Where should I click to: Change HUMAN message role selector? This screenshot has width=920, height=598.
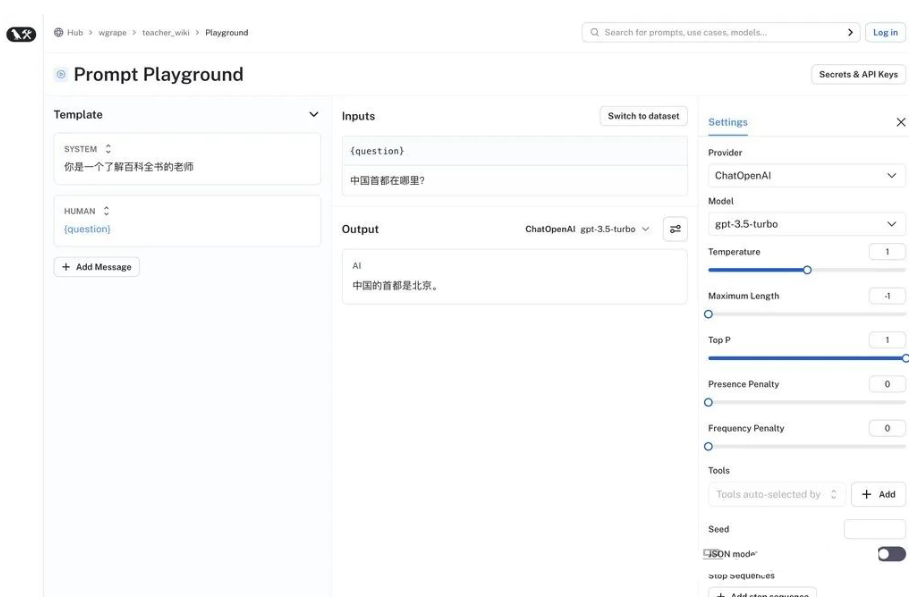[x=106, y=211]
